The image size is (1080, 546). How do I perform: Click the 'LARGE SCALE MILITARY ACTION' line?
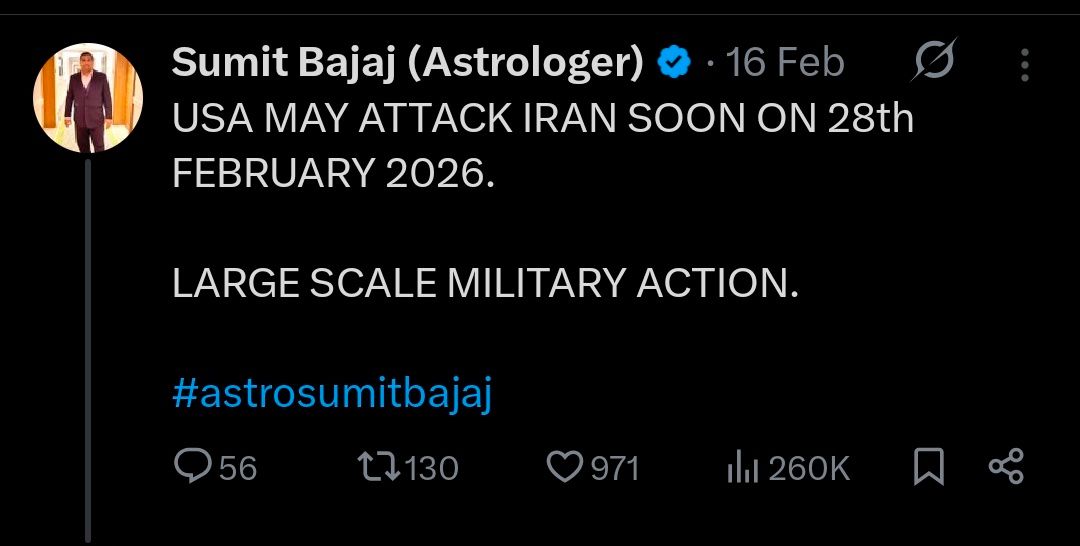(x=485, y=284)
